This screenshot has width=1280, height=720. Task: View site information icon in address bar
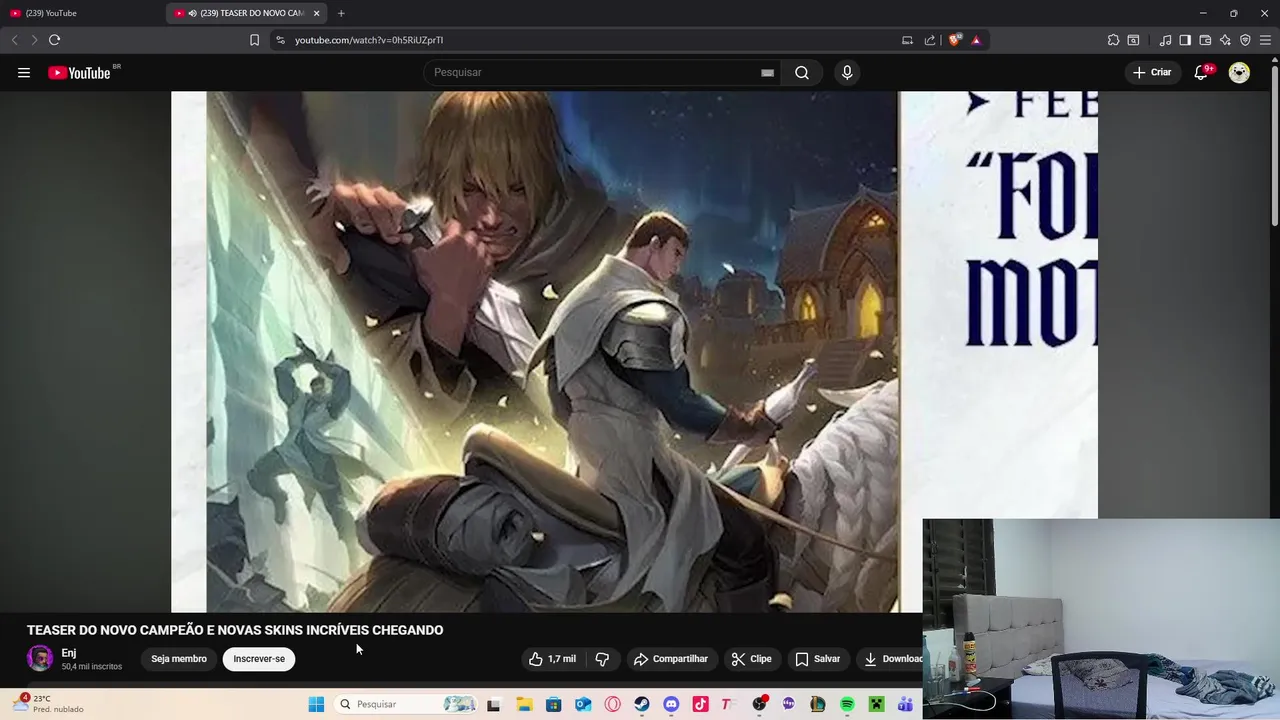pyautogui.click(x=280, y=40)
